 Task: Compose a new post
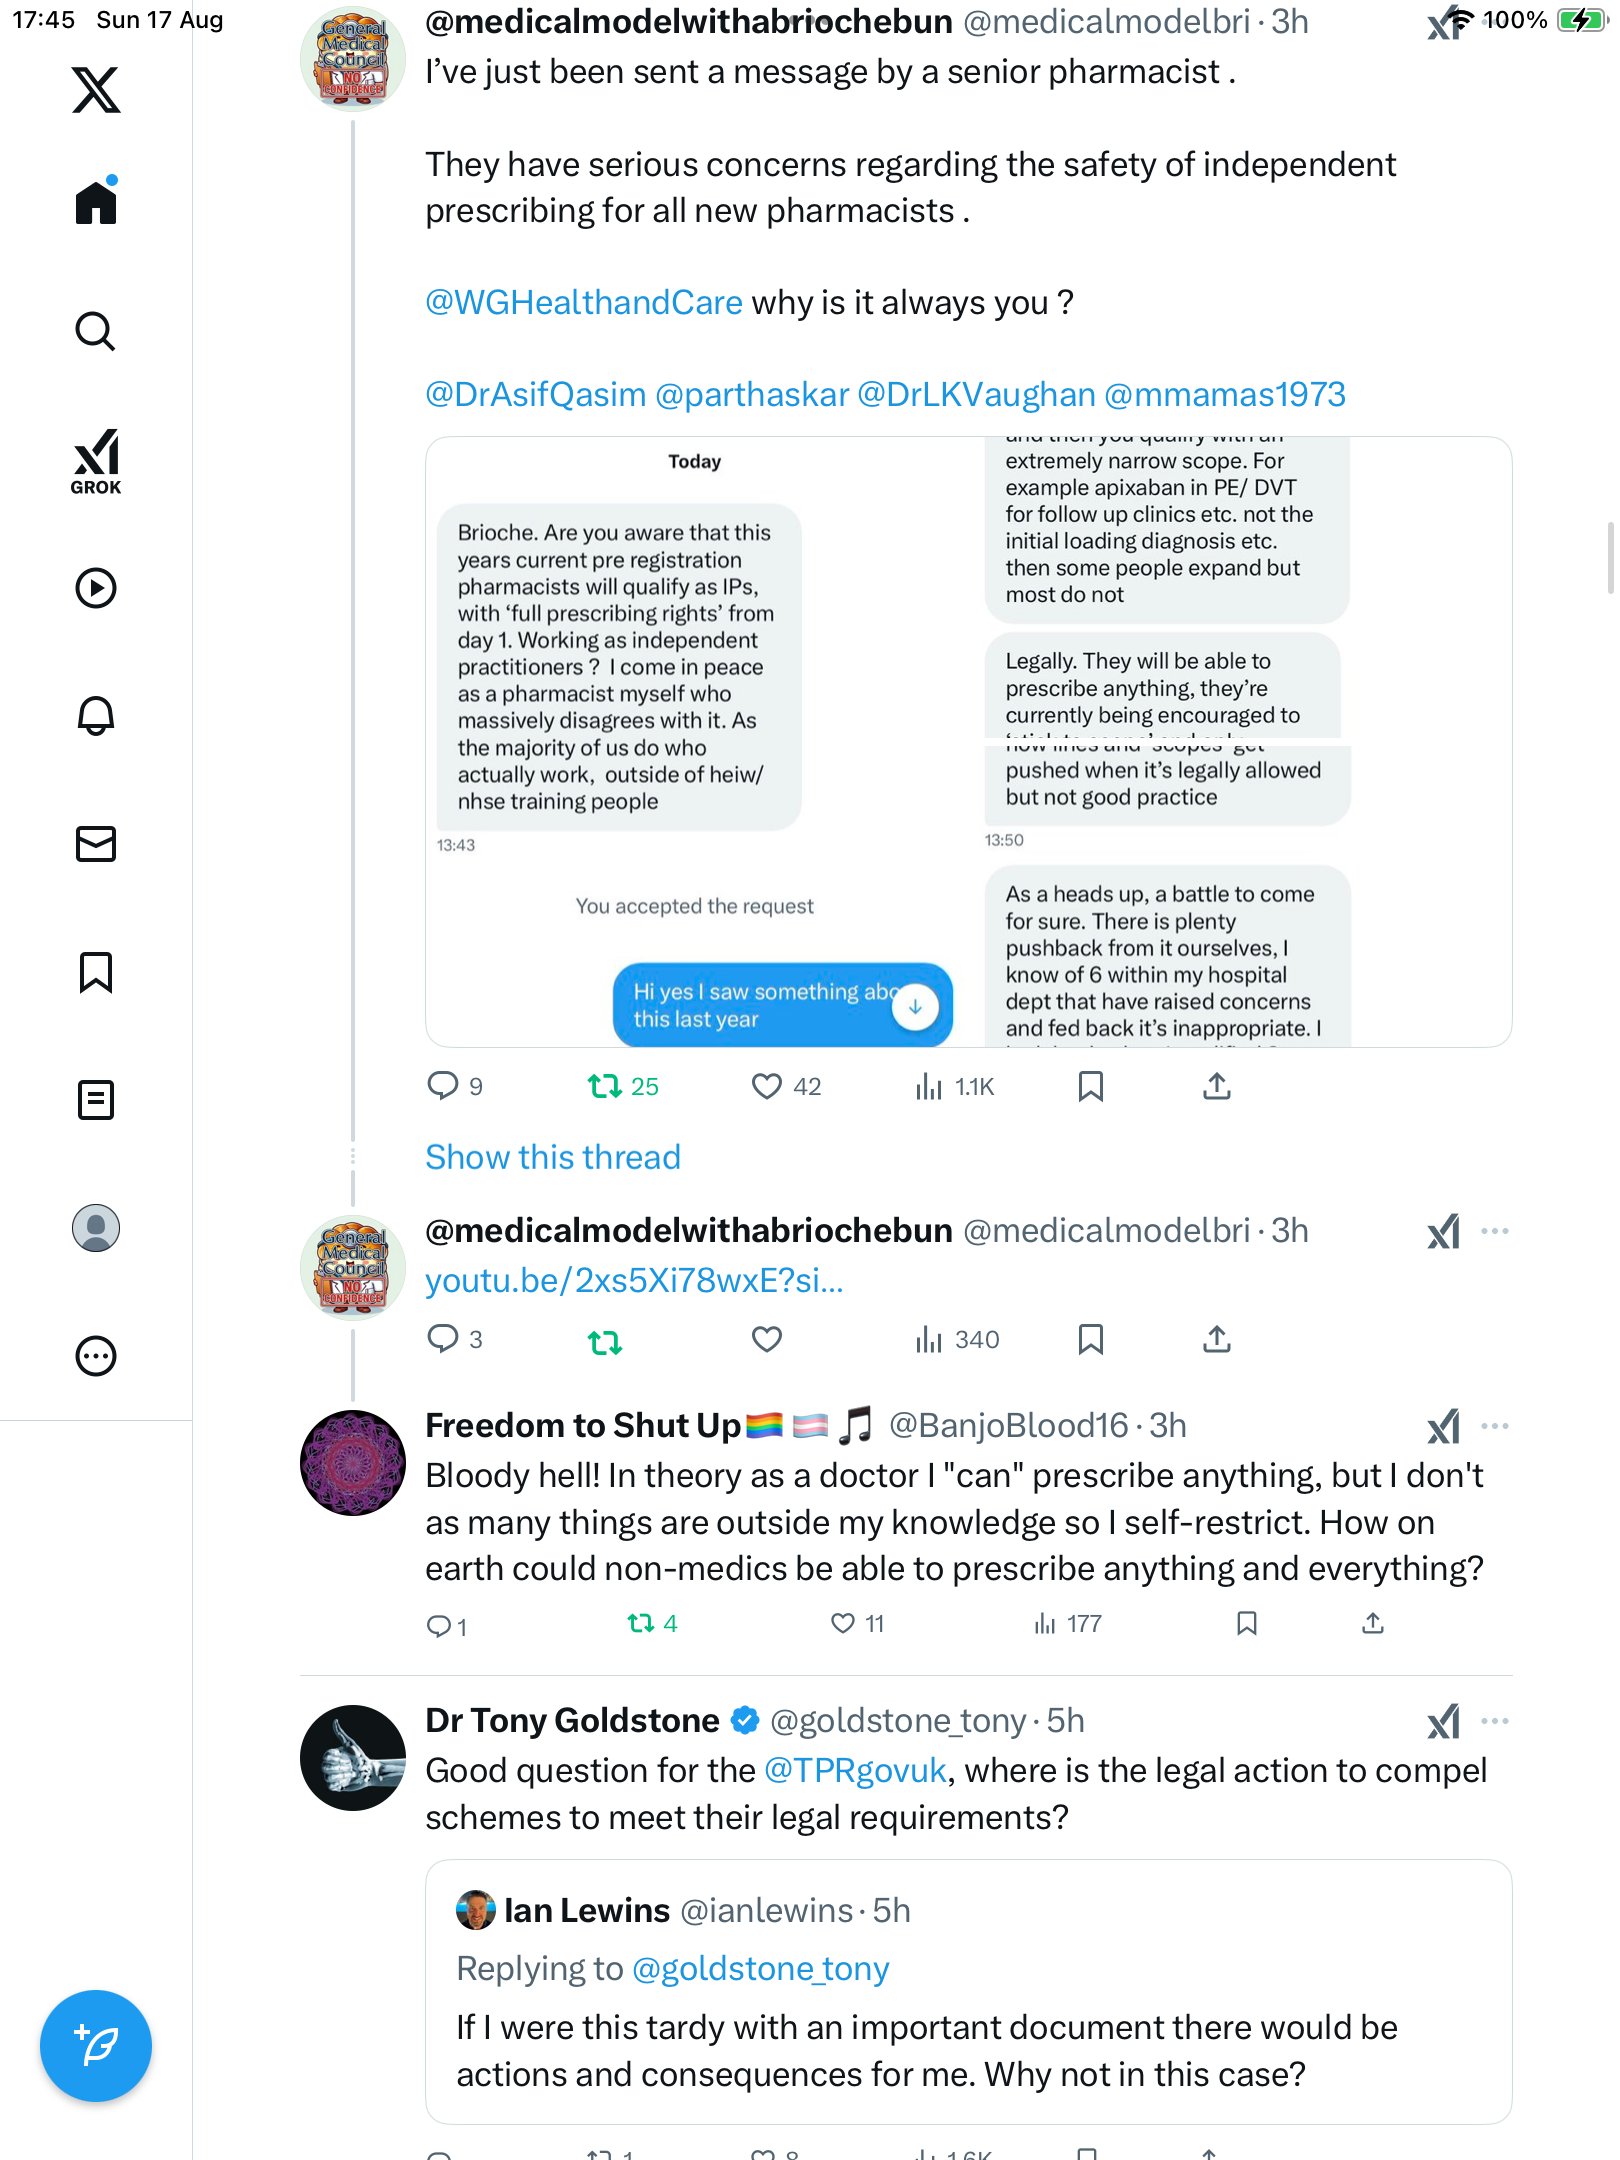tap(96, 2046)
